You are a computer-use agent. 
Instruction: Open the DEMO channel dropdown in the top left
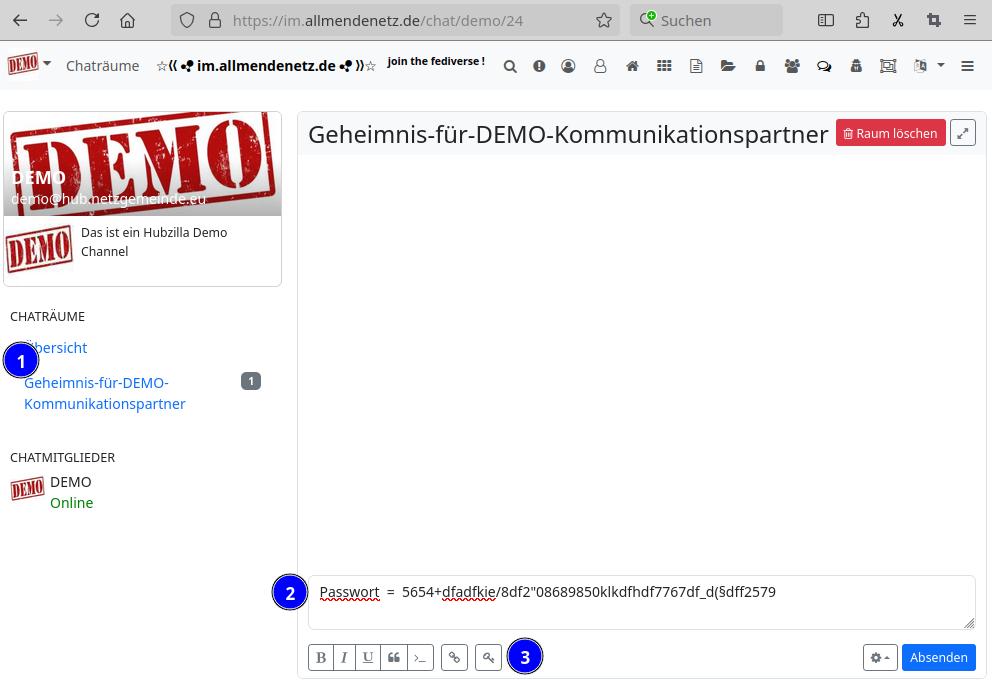(x=29, y=65)
